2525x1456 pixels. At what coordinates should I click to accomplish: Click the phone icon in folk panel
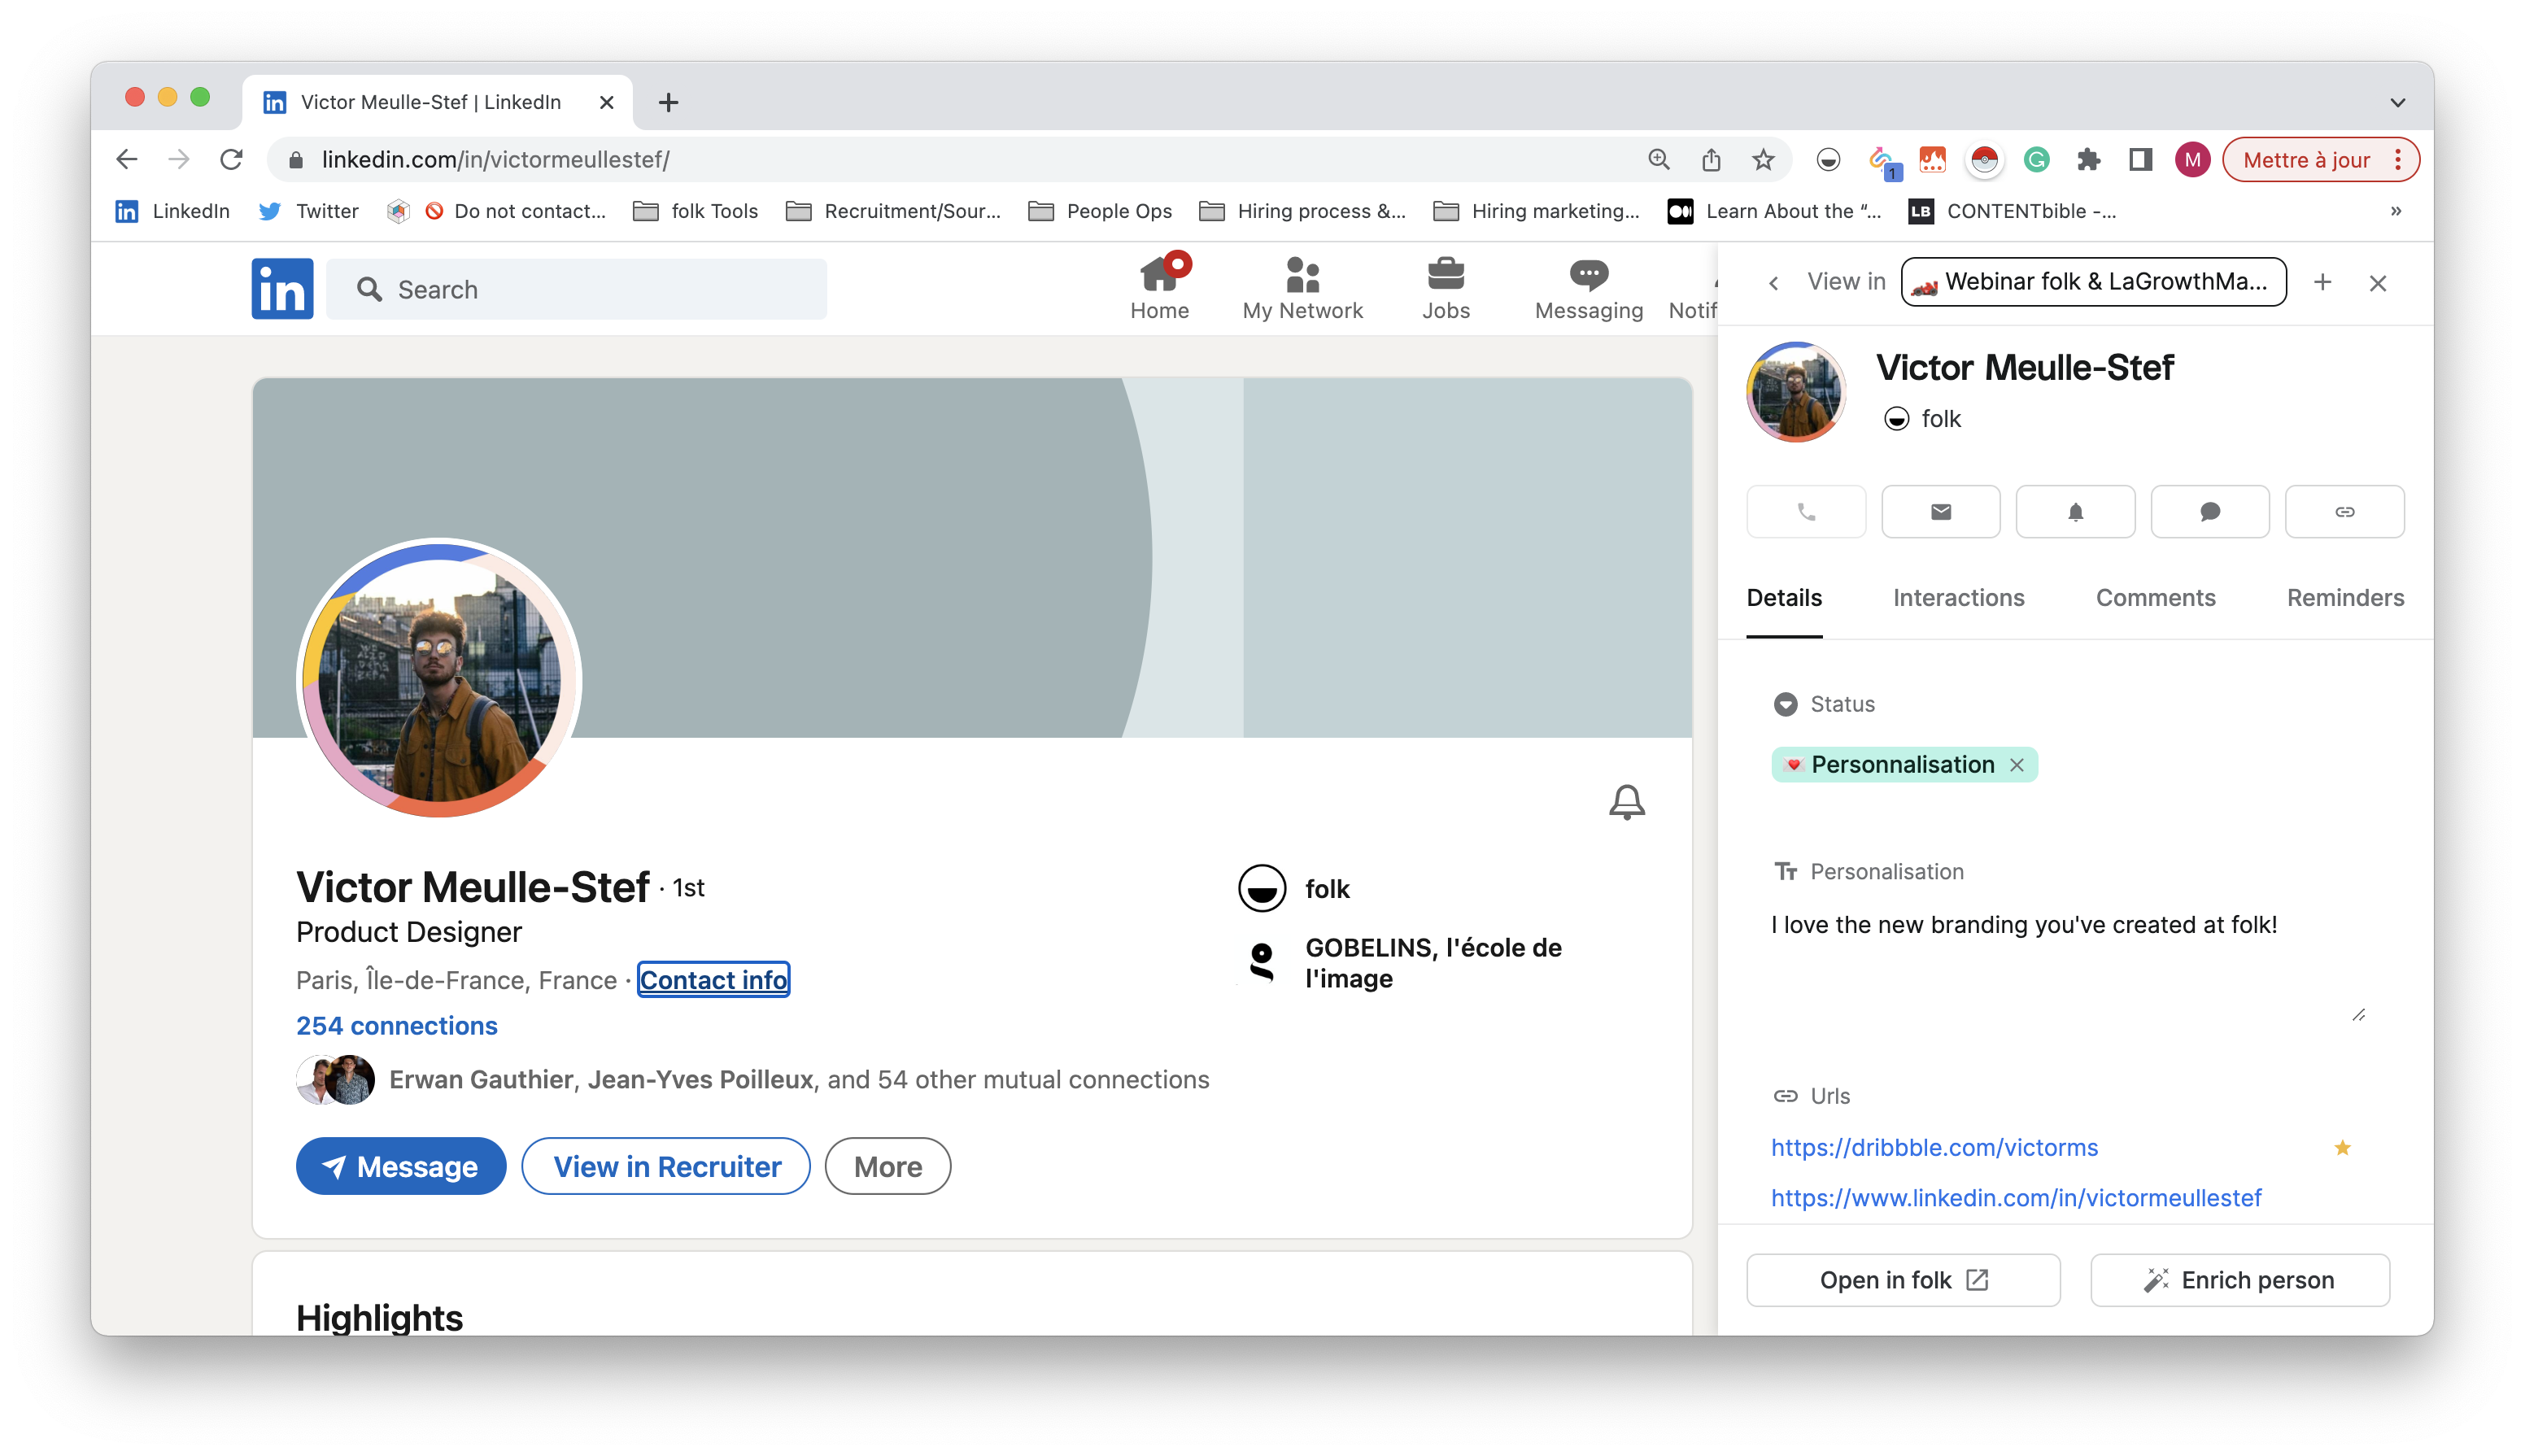tap(1806, 512)
